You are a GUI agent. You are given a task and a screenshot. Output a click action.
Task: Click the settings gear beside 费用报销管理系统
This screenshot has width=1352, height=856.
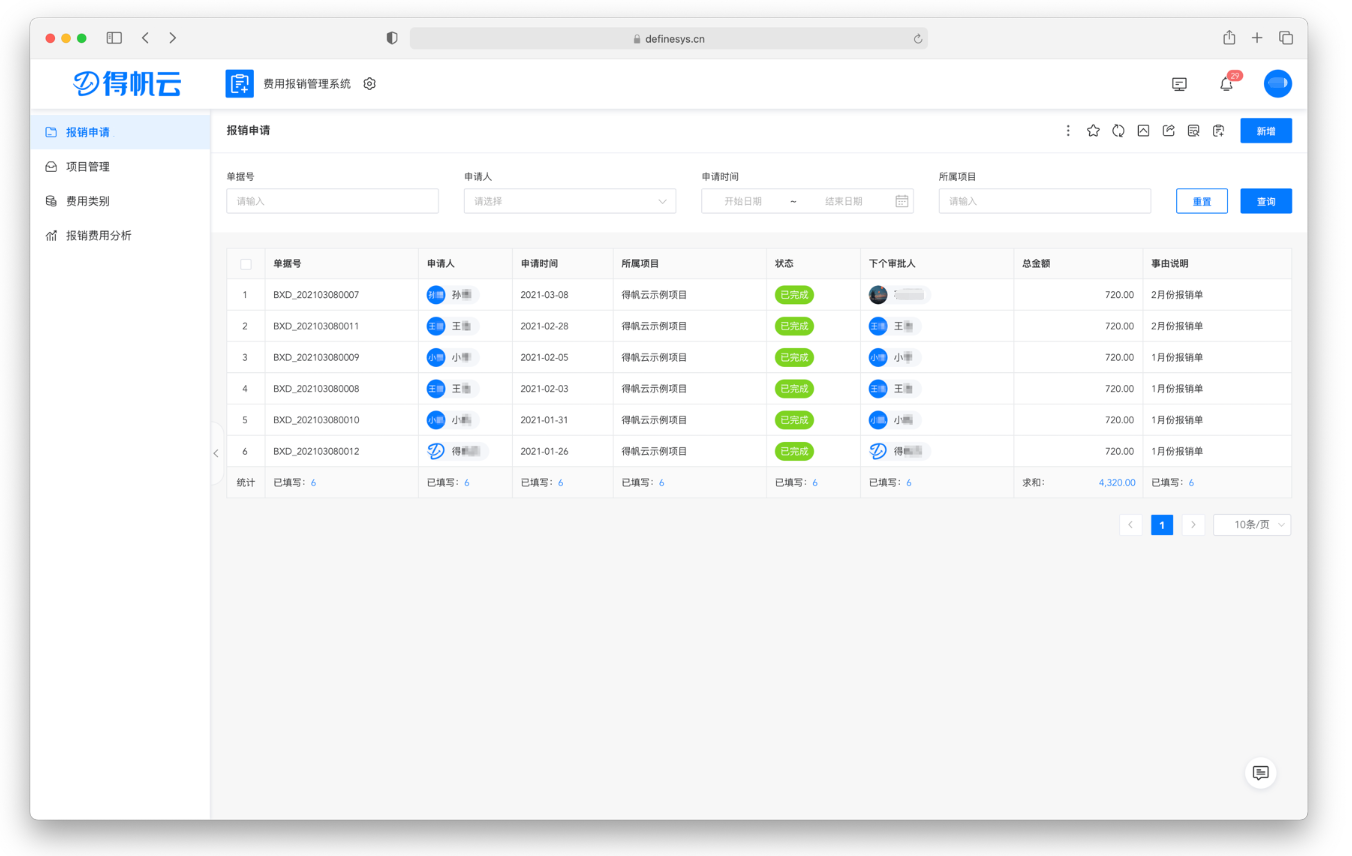[369, 84]
